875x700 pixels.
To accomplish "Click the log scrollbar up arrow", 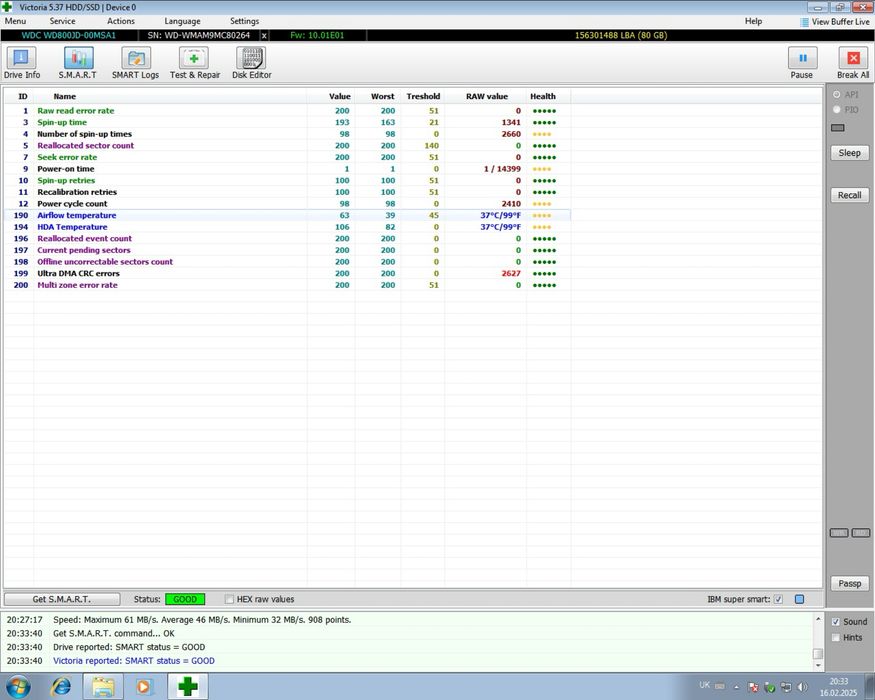I will click(x=818, y=619).
